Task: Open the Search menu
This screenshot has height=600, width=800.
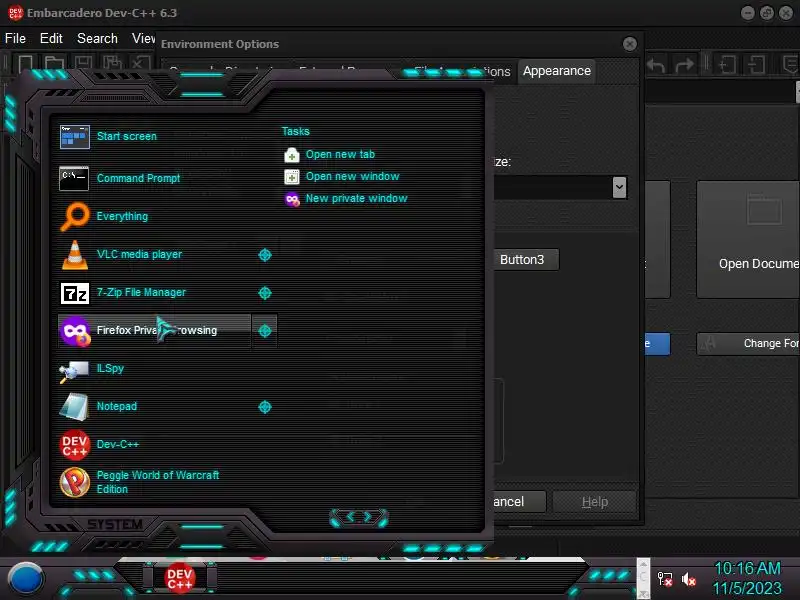Action: click(x=97, y=38)
